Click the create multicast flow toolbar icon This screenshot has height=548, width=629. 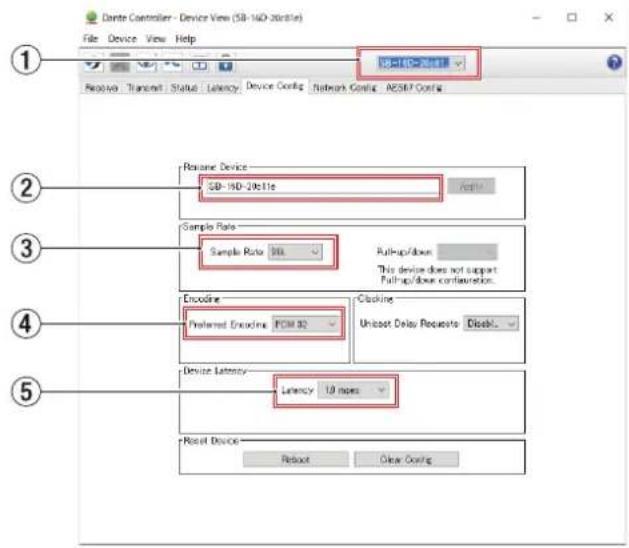[172, 63]
